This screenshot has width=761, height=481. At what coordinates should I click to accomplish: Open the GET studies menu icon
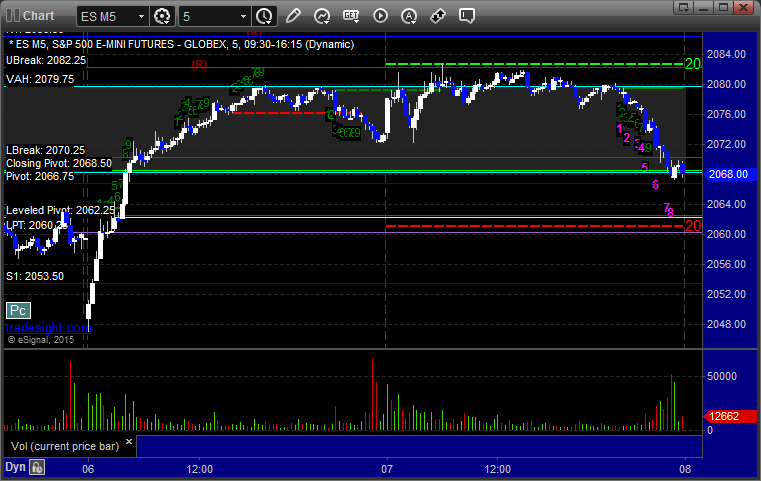coord(351,16)
